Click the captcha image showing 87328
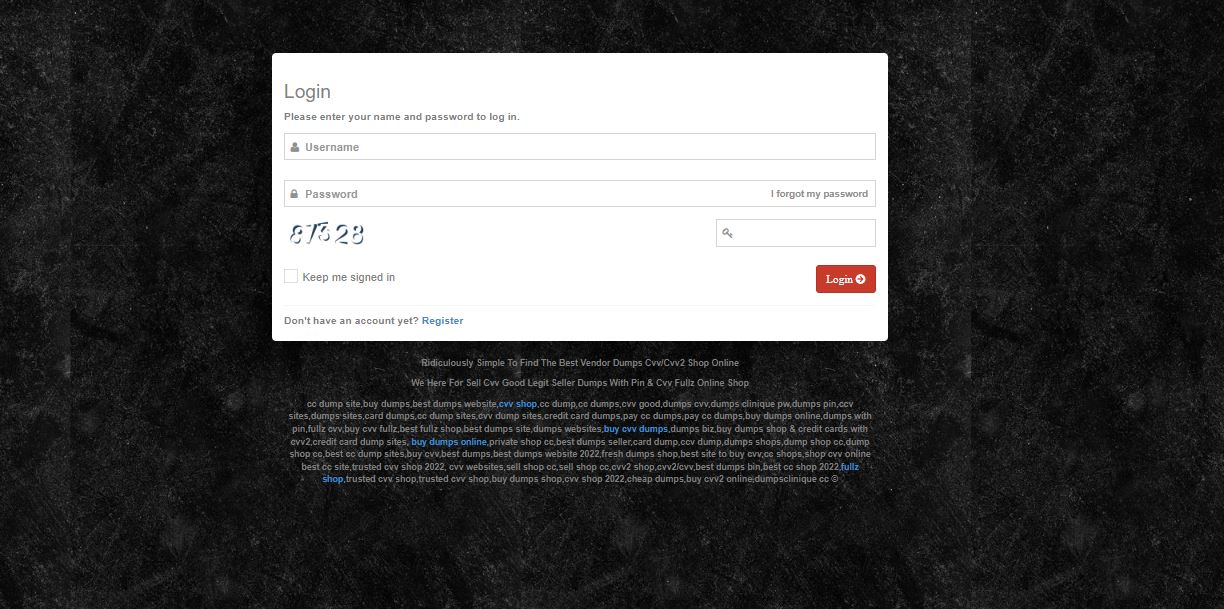1224x609 pixels. (326, 234)
